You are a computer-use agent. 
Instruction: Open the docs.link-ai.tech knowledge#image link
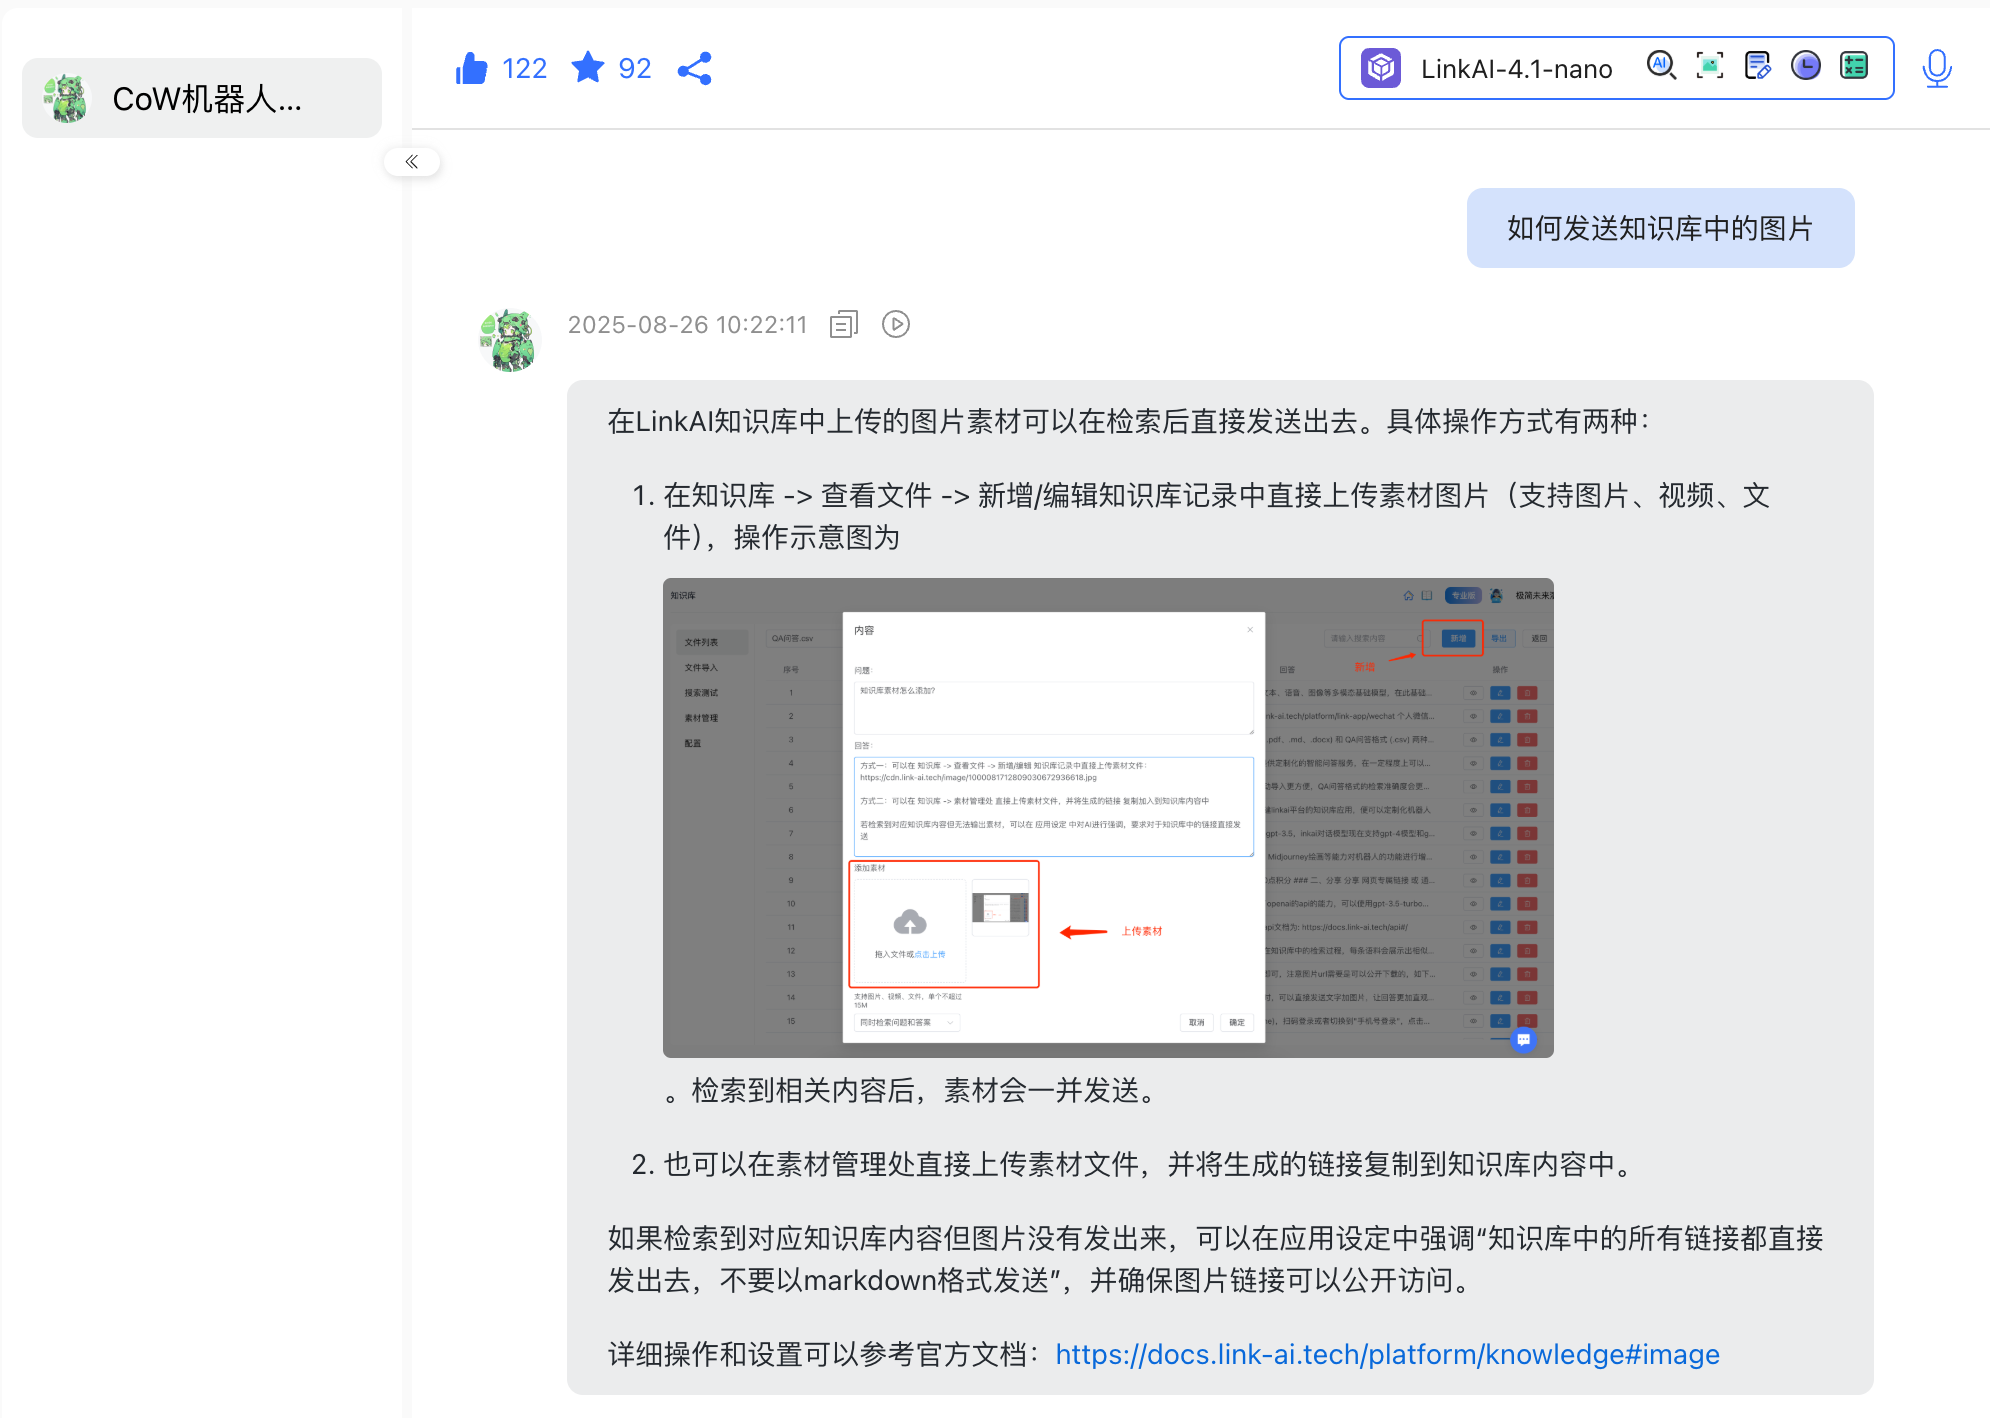tap(1387, 1354)
